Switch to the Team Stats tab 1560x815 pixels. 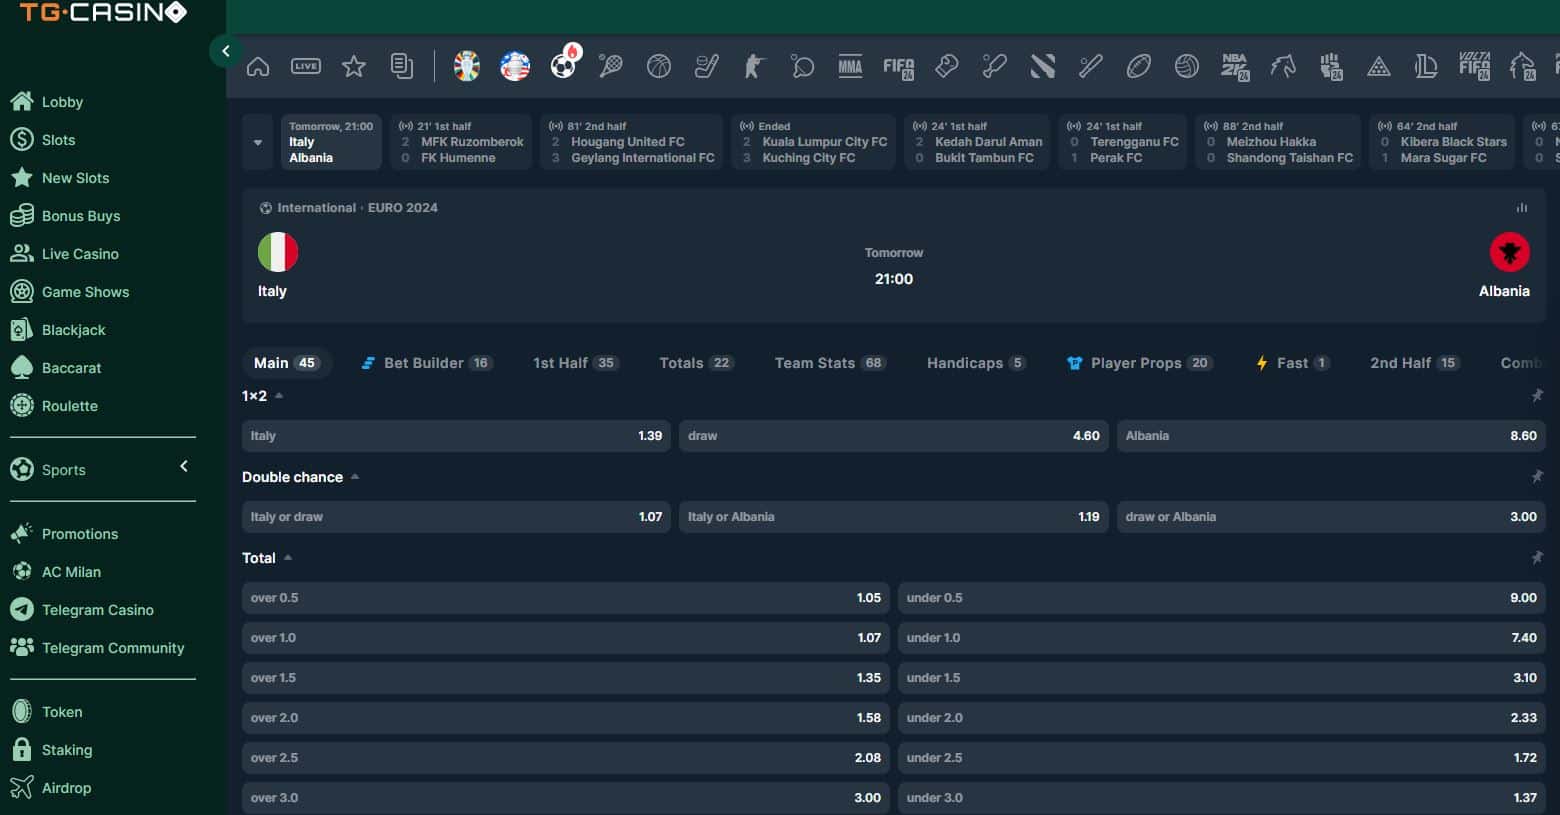(830, 363)
